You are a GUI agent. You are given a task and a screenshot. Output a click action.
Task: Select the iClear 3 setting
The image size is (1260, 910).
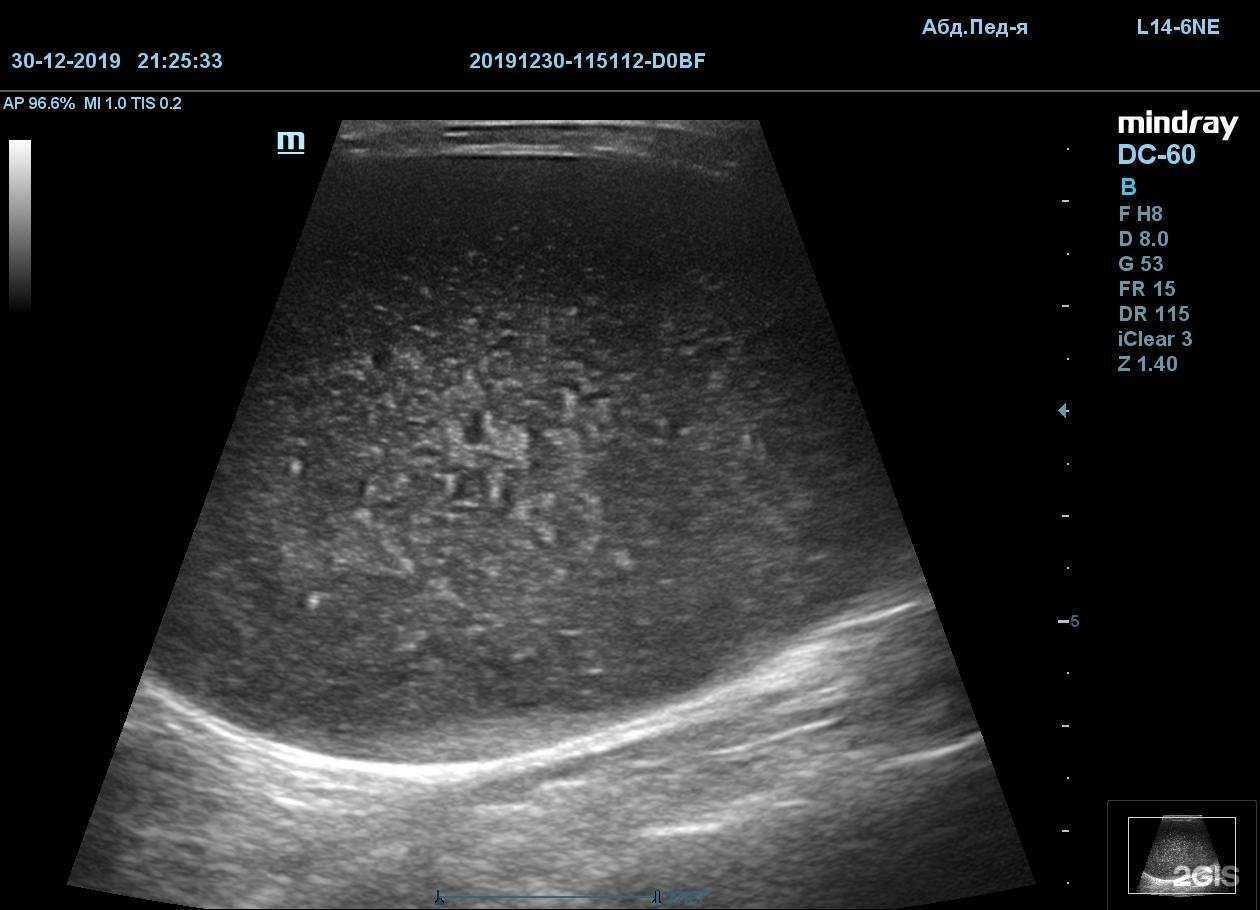[x=1155, y=339]
